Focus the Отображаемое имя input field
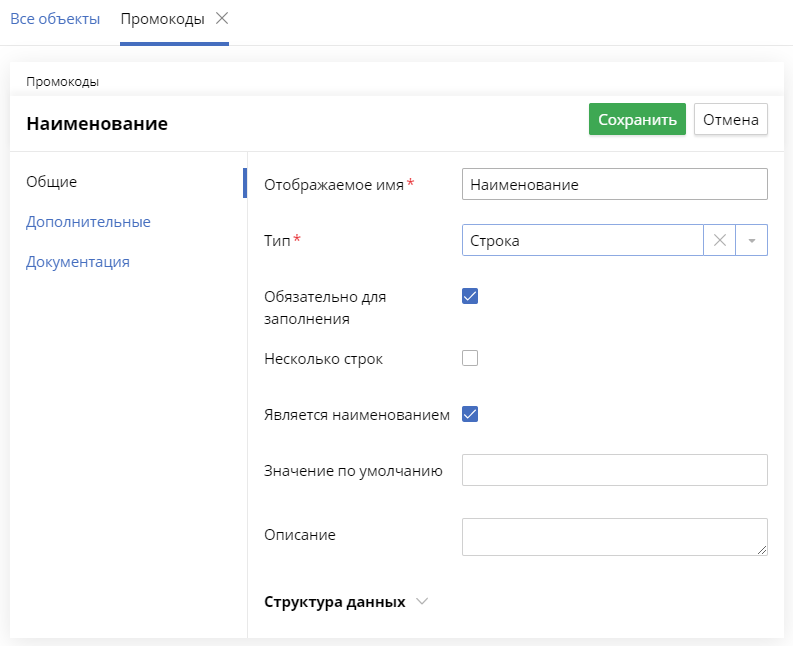The width and height of the screenshot is (793, 646). coord(614,184)
